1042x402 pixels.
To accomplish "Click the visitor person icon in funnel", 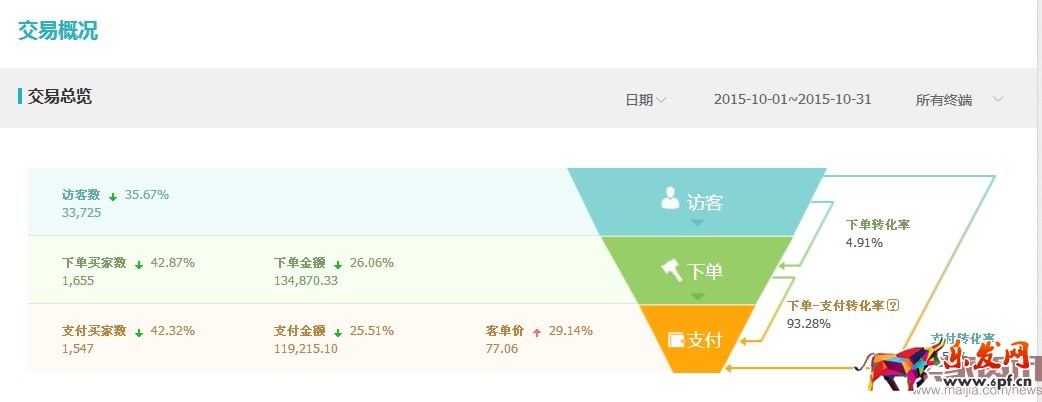I will point(670,198).
